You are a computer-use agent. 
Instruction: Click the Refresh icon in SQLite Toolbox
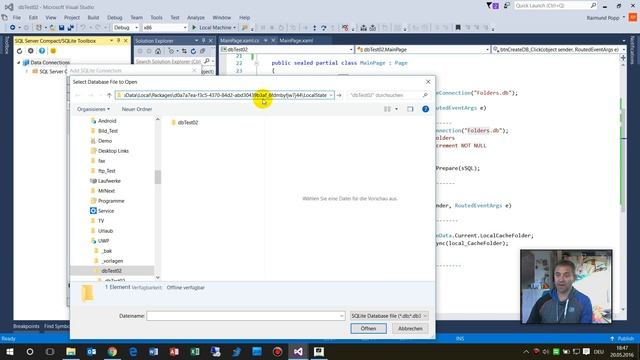pos(19,51)
